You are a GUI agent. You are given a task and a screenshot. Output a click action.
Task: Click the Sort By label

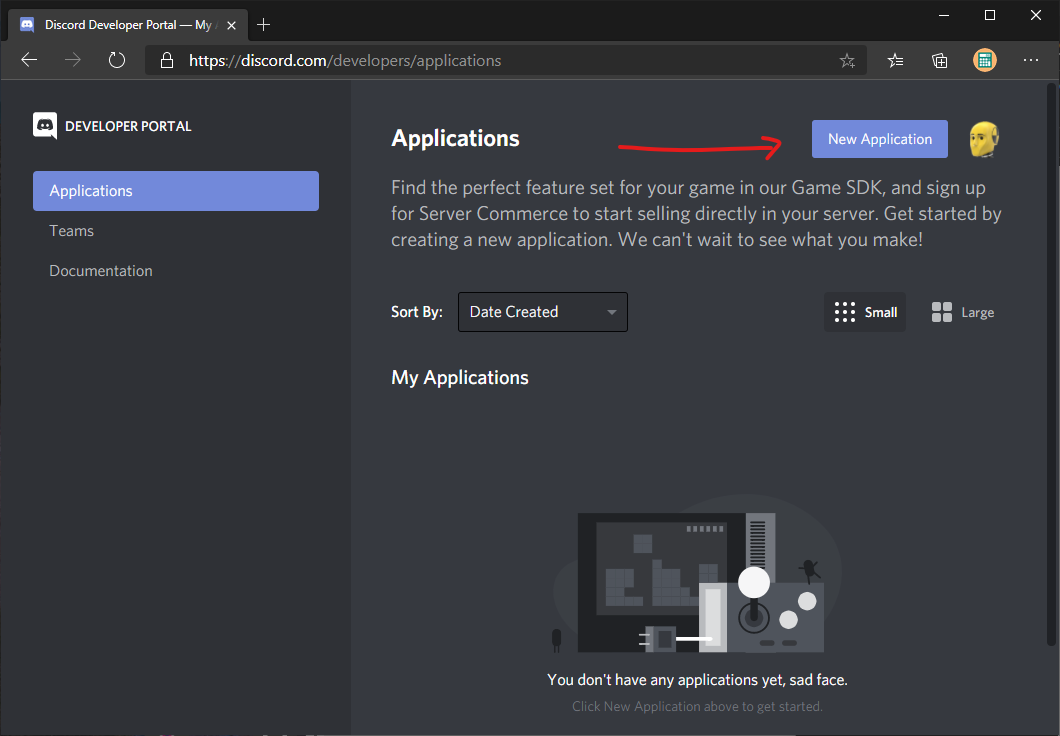coord(416,312)
